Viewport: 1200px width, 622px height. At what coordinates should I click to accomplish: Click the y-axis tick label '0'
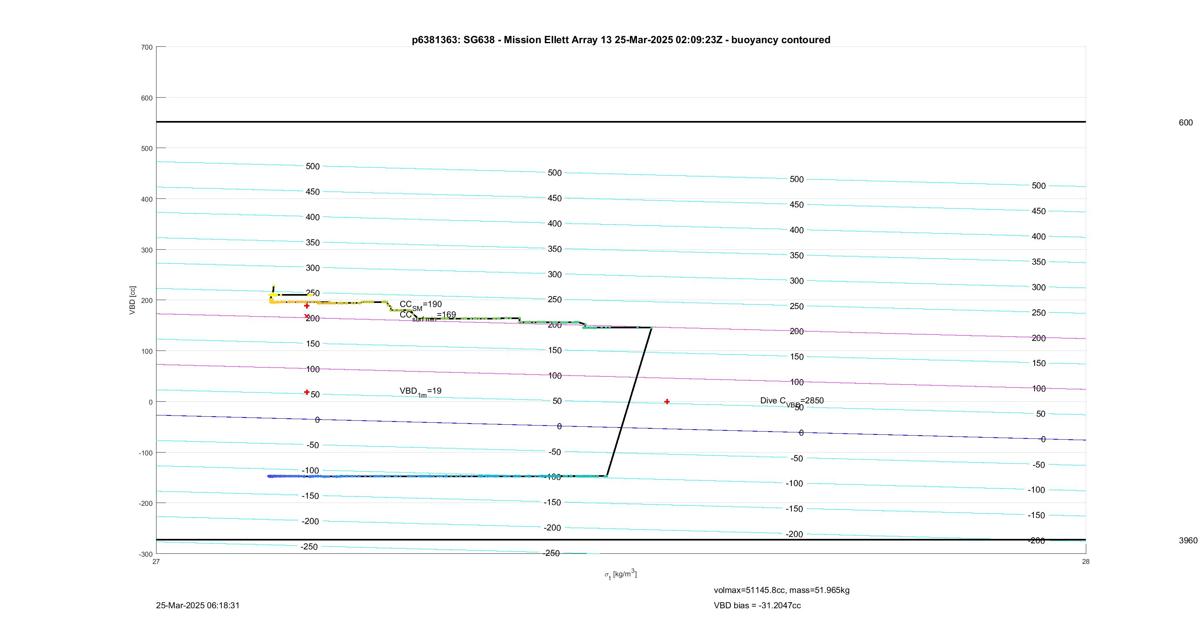[x=150, y=401]
